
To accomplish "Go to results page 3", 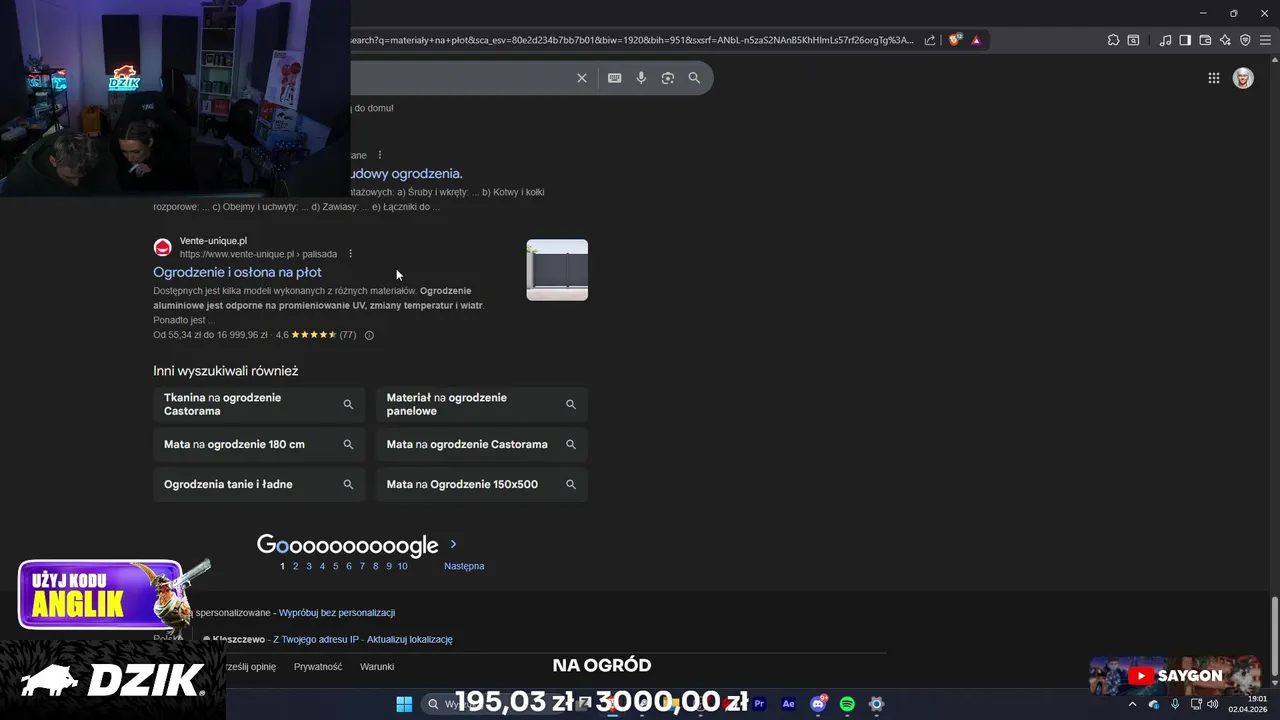I will pyautogui.click(x=308, y=566).
